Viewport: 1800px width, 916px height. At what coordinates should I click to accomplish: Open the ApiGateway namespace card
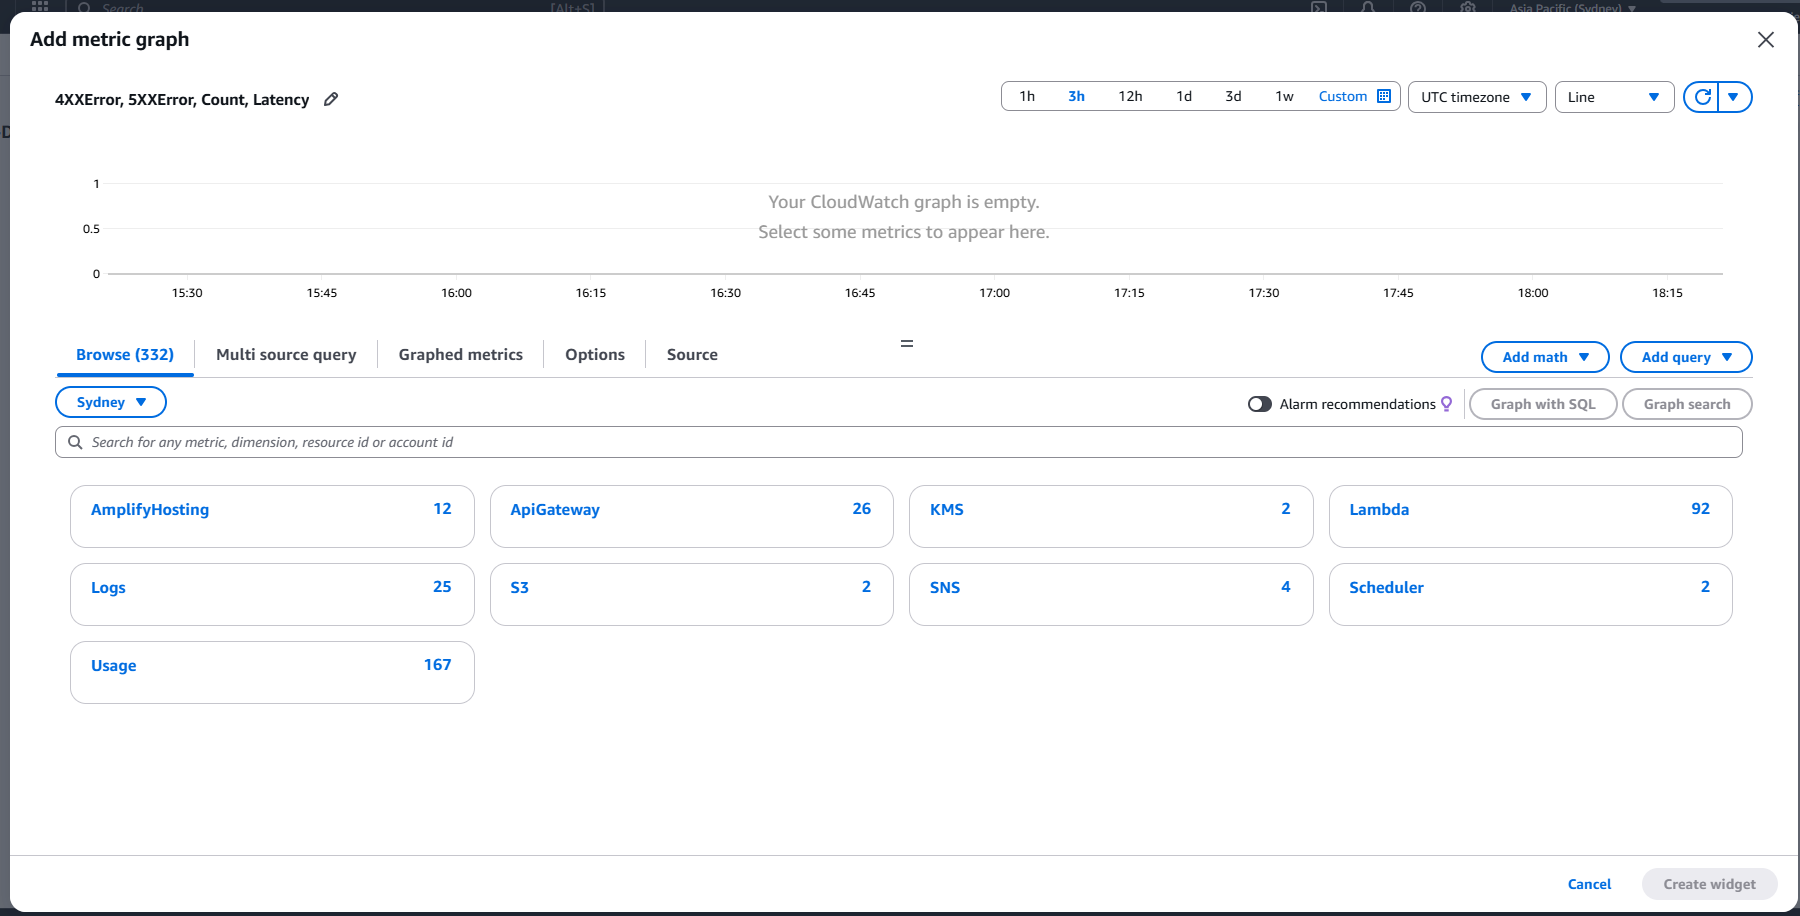[x=691, y=516]
